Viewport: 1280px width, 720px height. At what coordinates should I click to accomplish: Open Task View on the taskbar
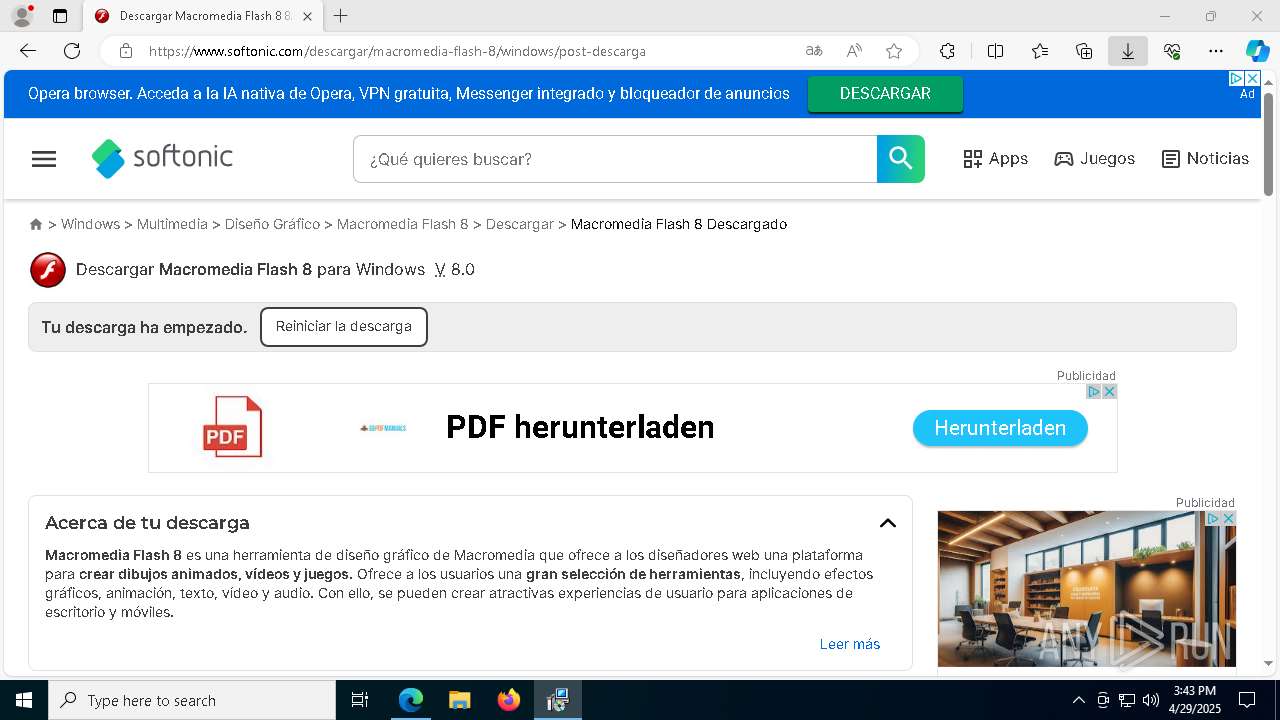pyautogui.click(x=360, y=700)
